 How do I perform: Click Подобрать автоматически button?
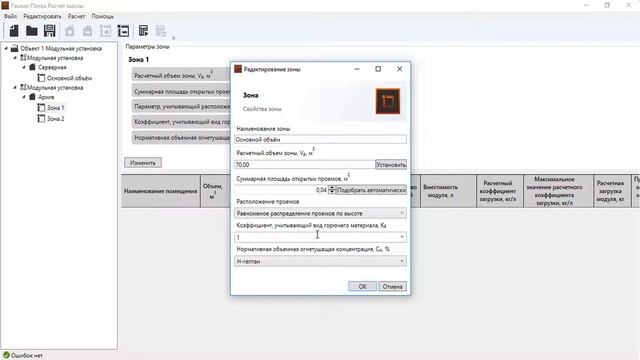click(371, 190)
